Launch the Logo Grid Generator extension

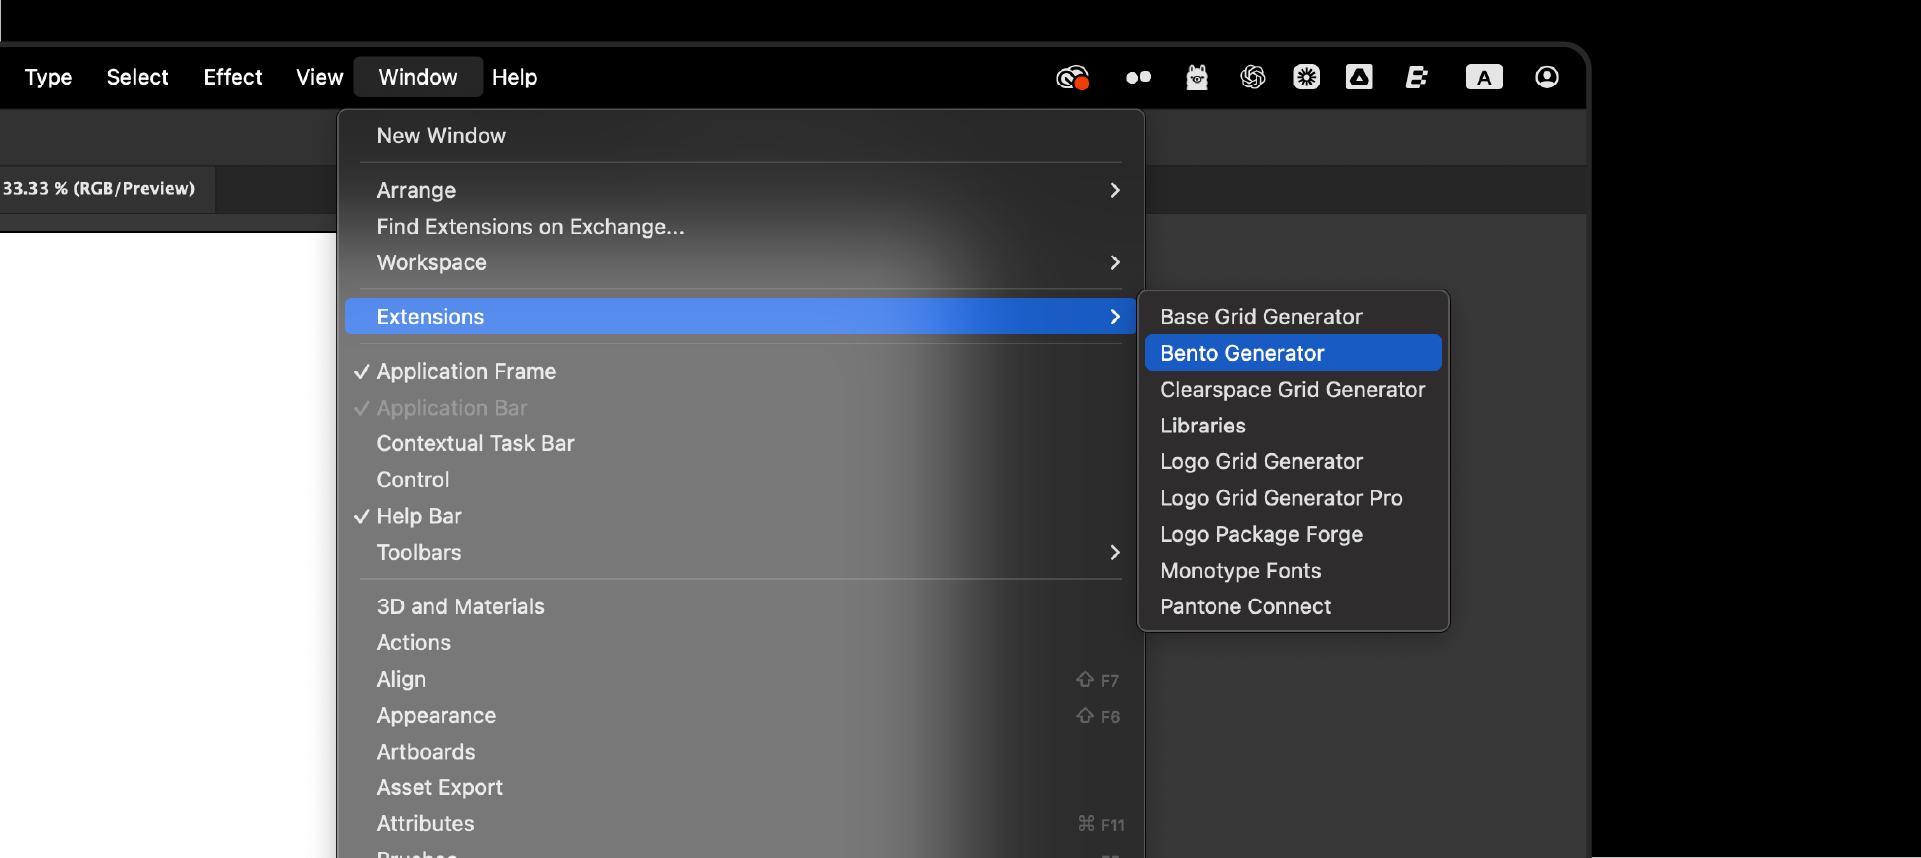[1293, 461]
